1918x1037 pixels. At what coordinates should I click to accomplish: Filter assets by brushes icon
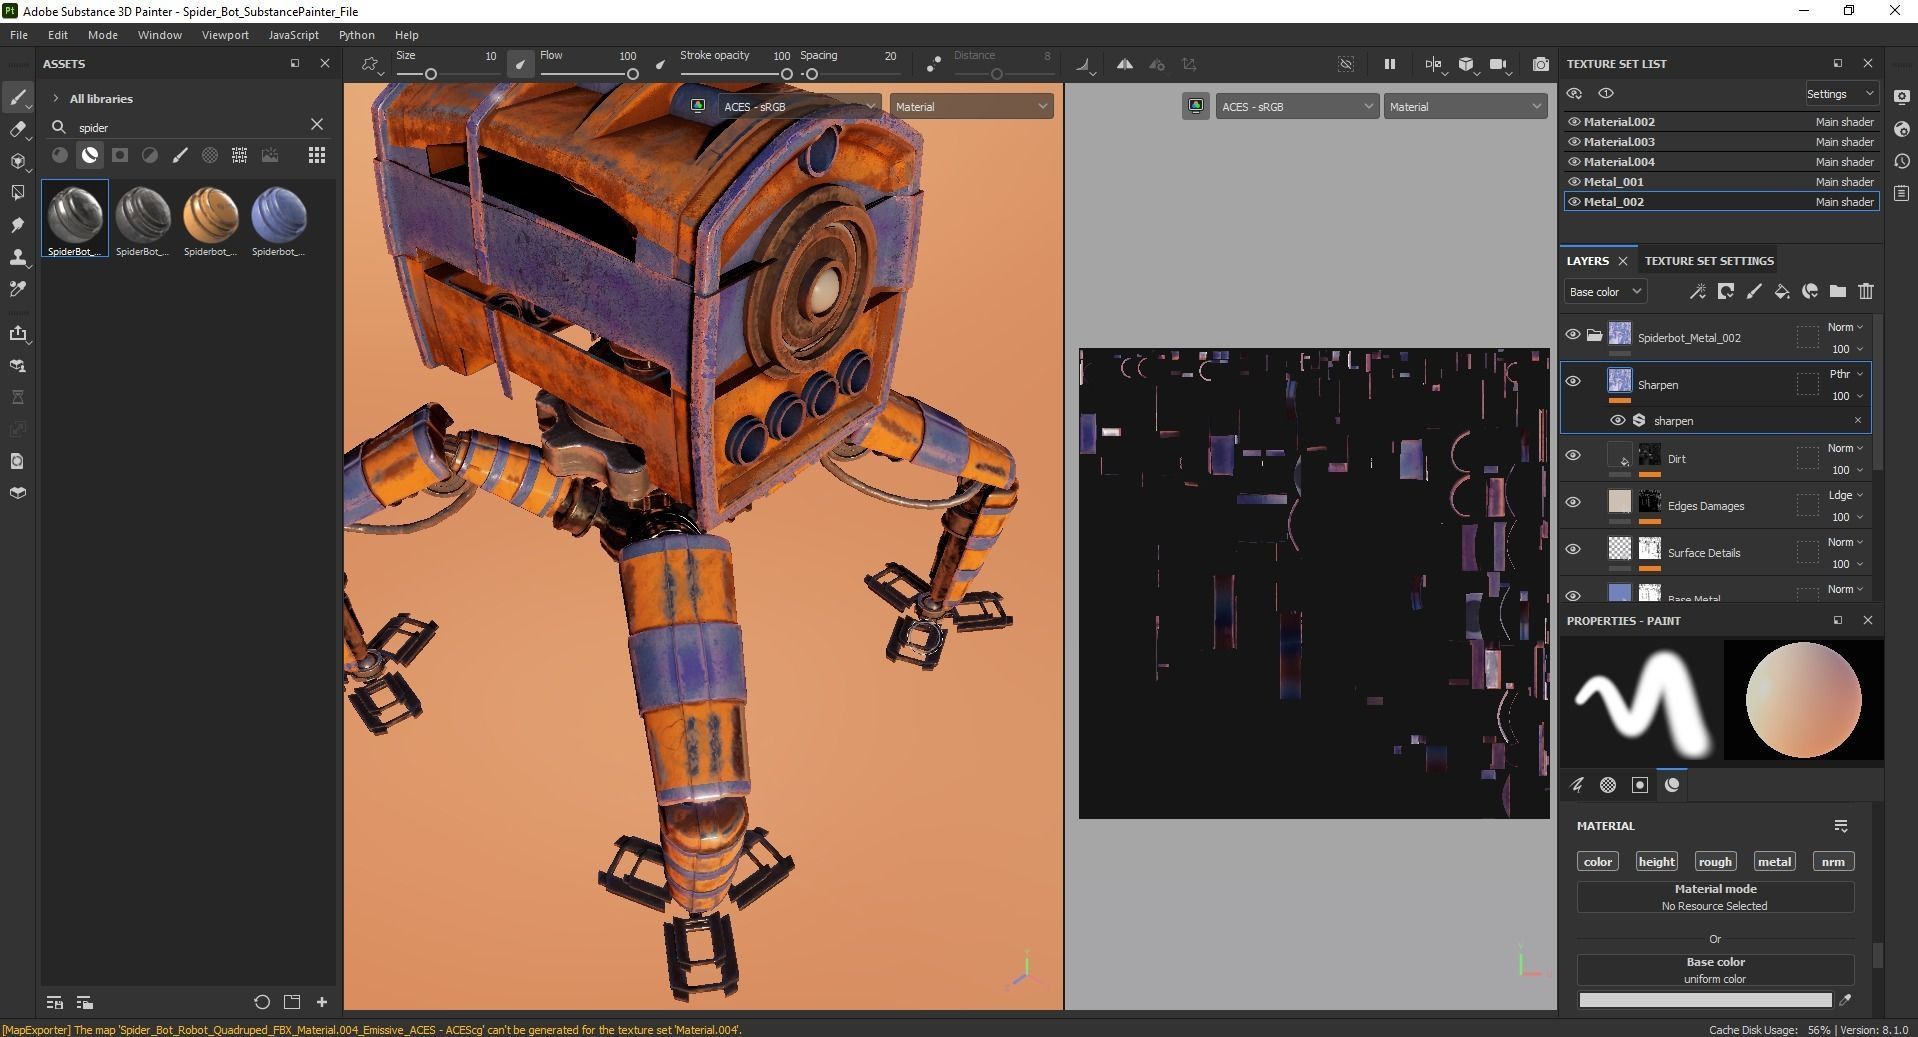(180, 155)
